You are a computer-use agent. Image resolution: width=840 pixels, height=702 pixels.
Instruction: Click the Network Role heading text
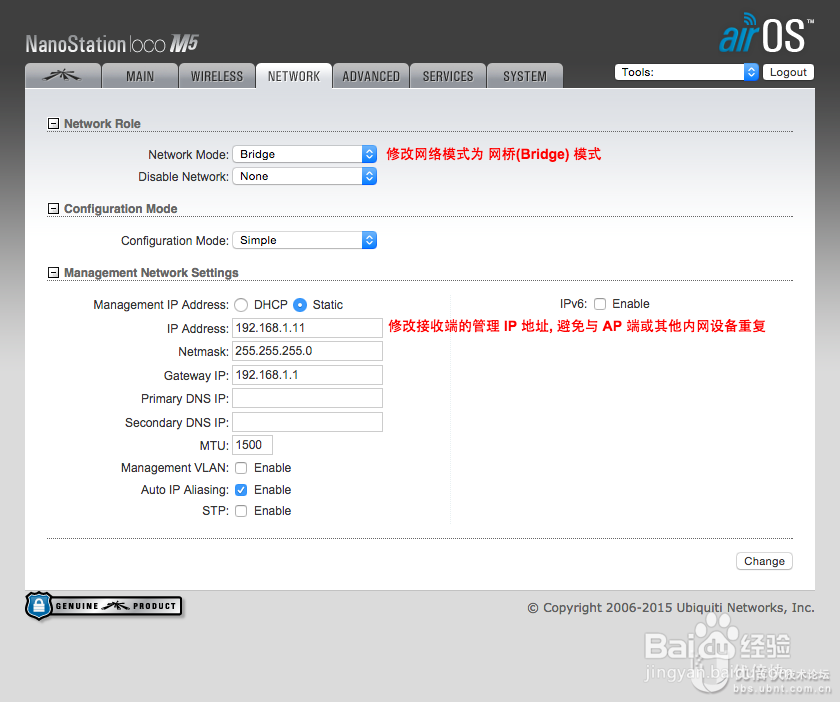point(102,124)
